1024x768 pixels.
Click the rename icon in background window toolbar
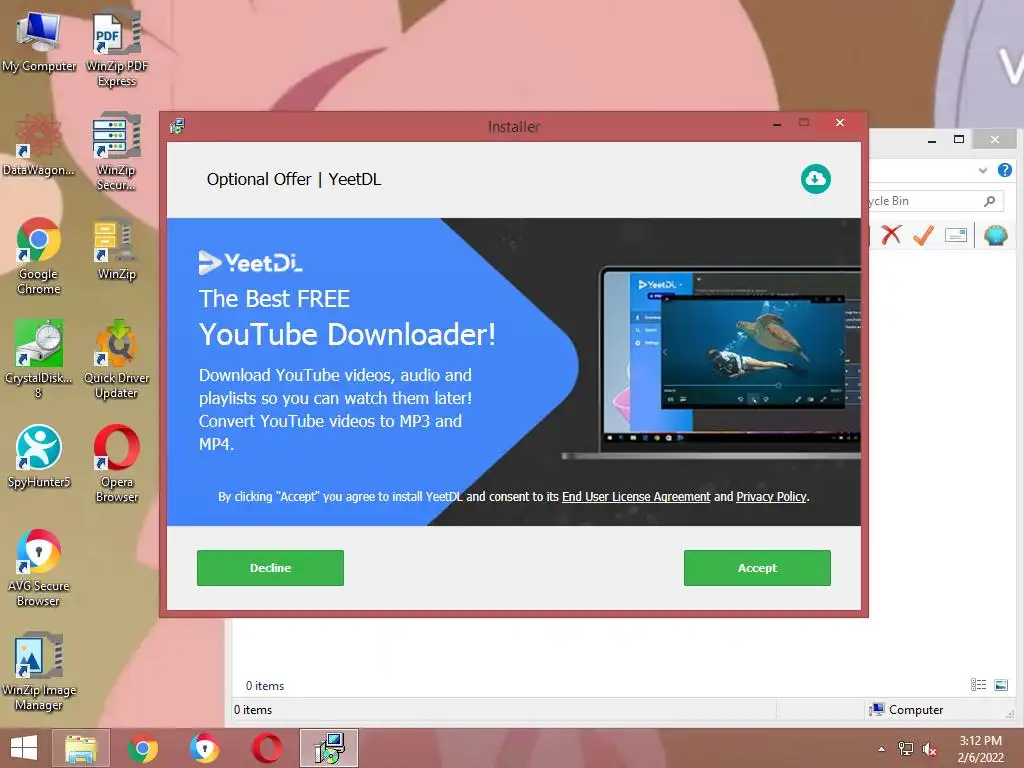pyautogui.click(x=955, y=235)
